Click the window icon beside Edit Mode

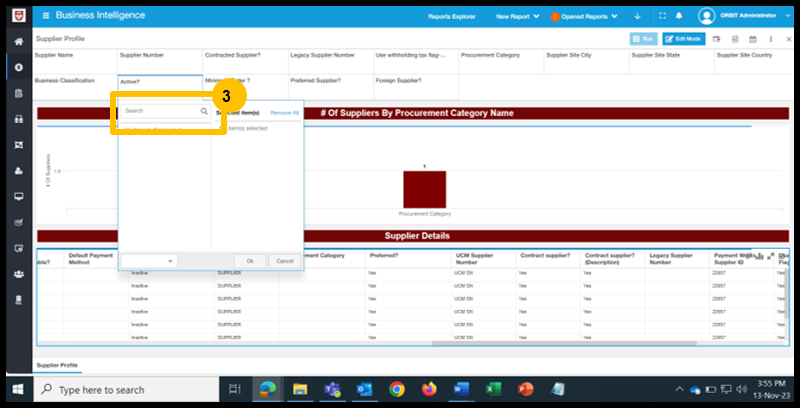(716, 39)
